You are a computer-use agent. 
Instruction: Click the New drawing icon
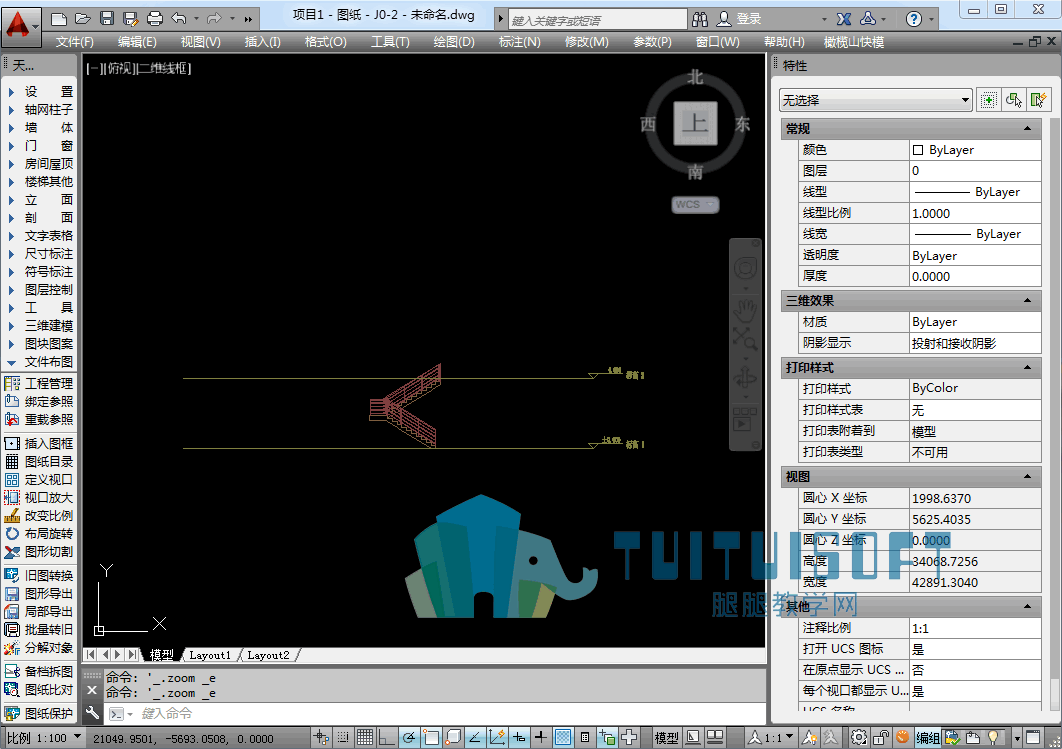pos(59,19)
